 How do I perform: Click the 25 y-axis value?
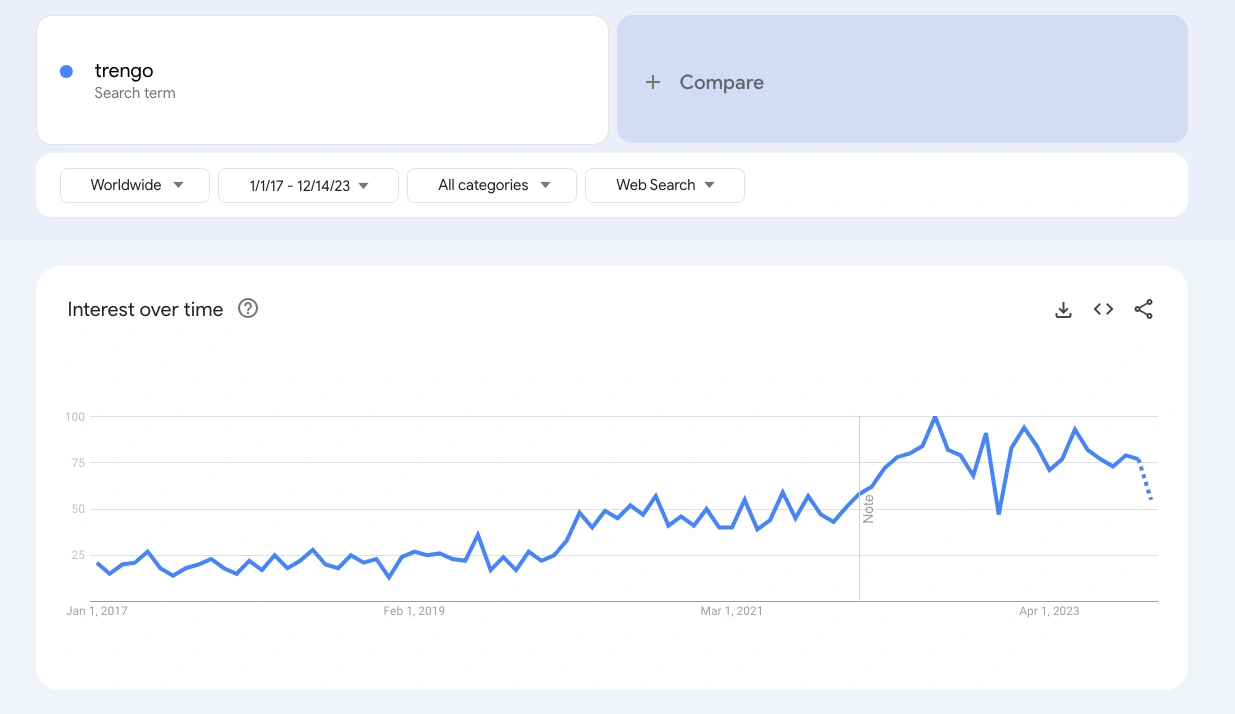[x=78, y=555]
